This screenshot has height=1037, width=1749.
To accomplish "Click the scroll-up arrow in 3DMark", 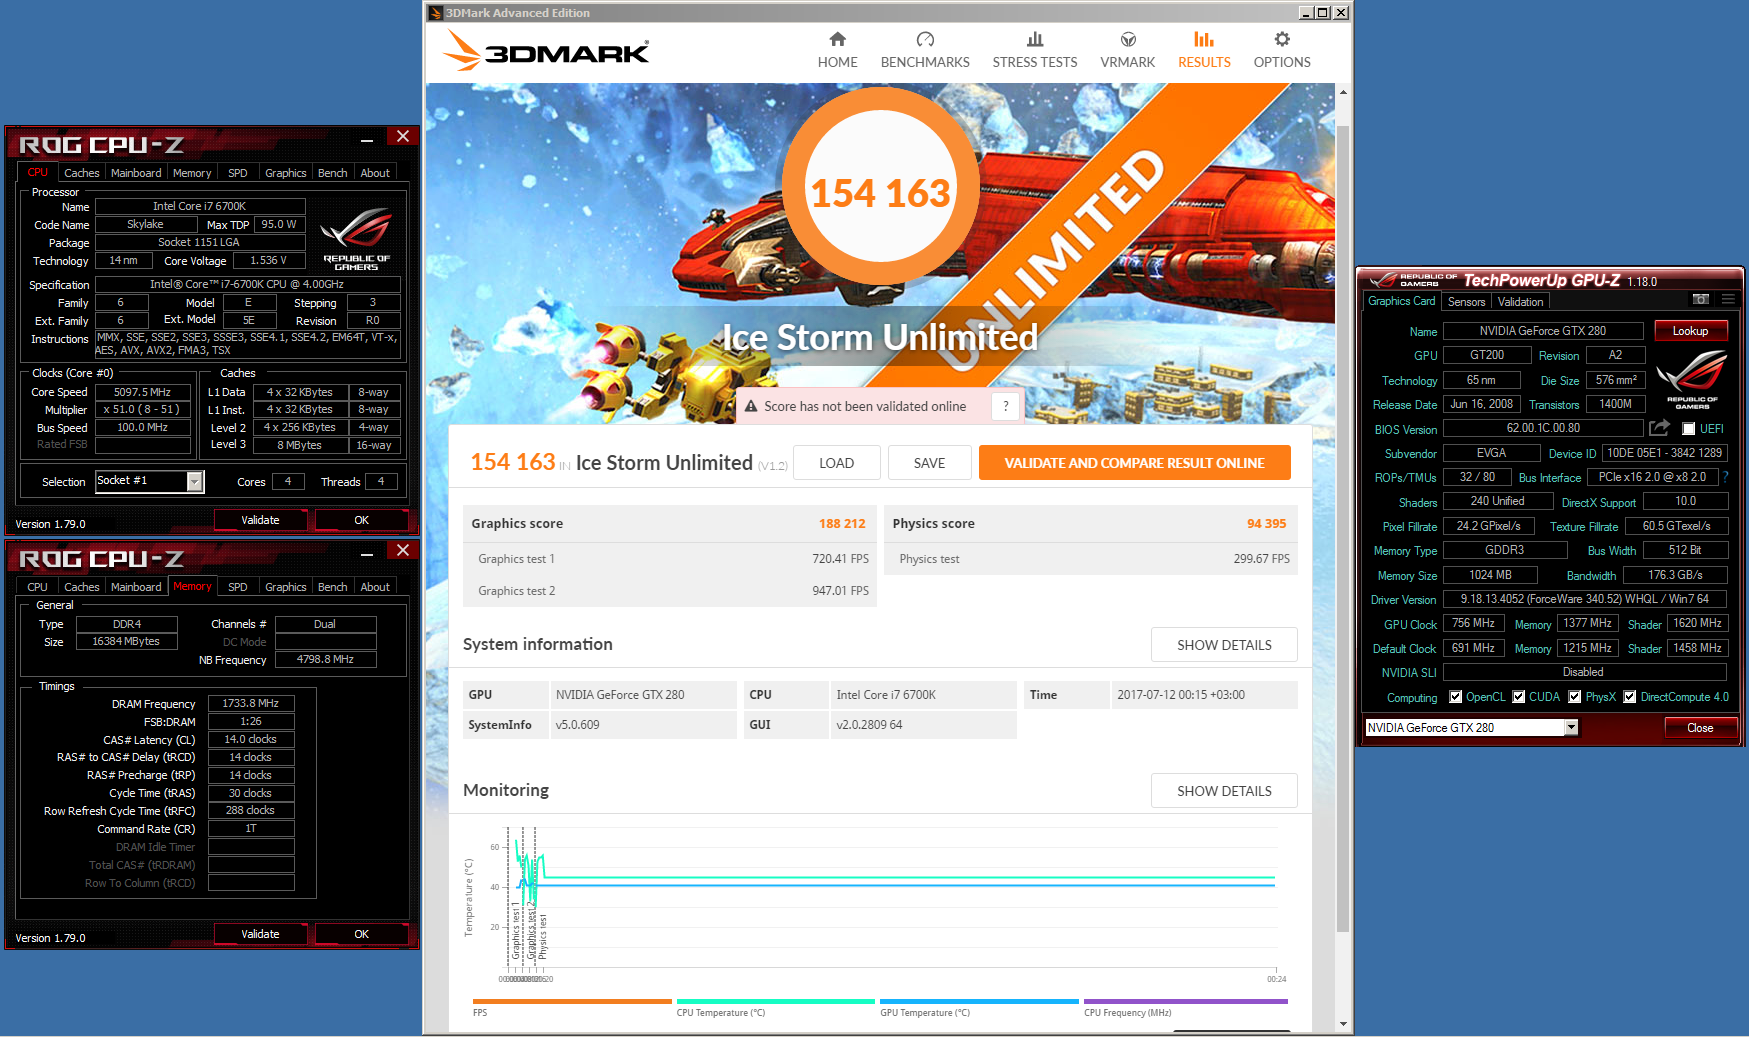I will click(1343, 92).
